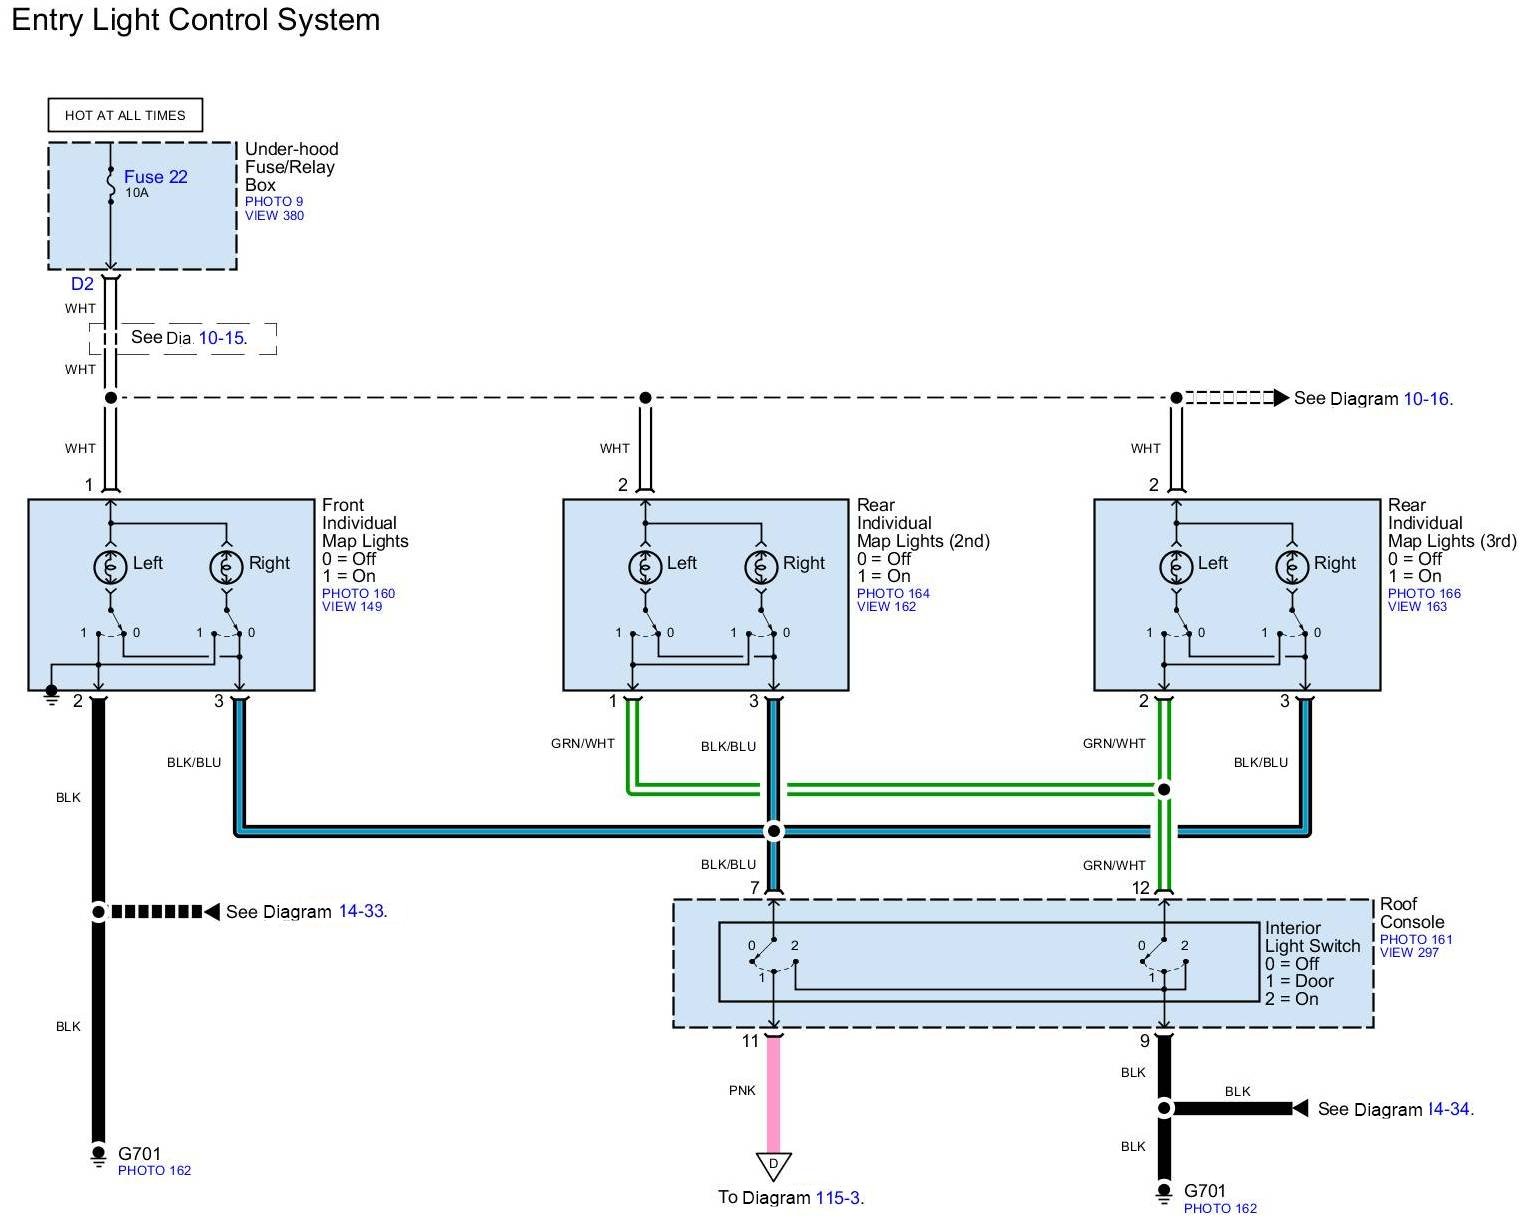Click the arrowhead beside See Diagram 14-33
Image resolution: width=1526 pixels, height=1223 pixels.
click(x=211, y=912)
